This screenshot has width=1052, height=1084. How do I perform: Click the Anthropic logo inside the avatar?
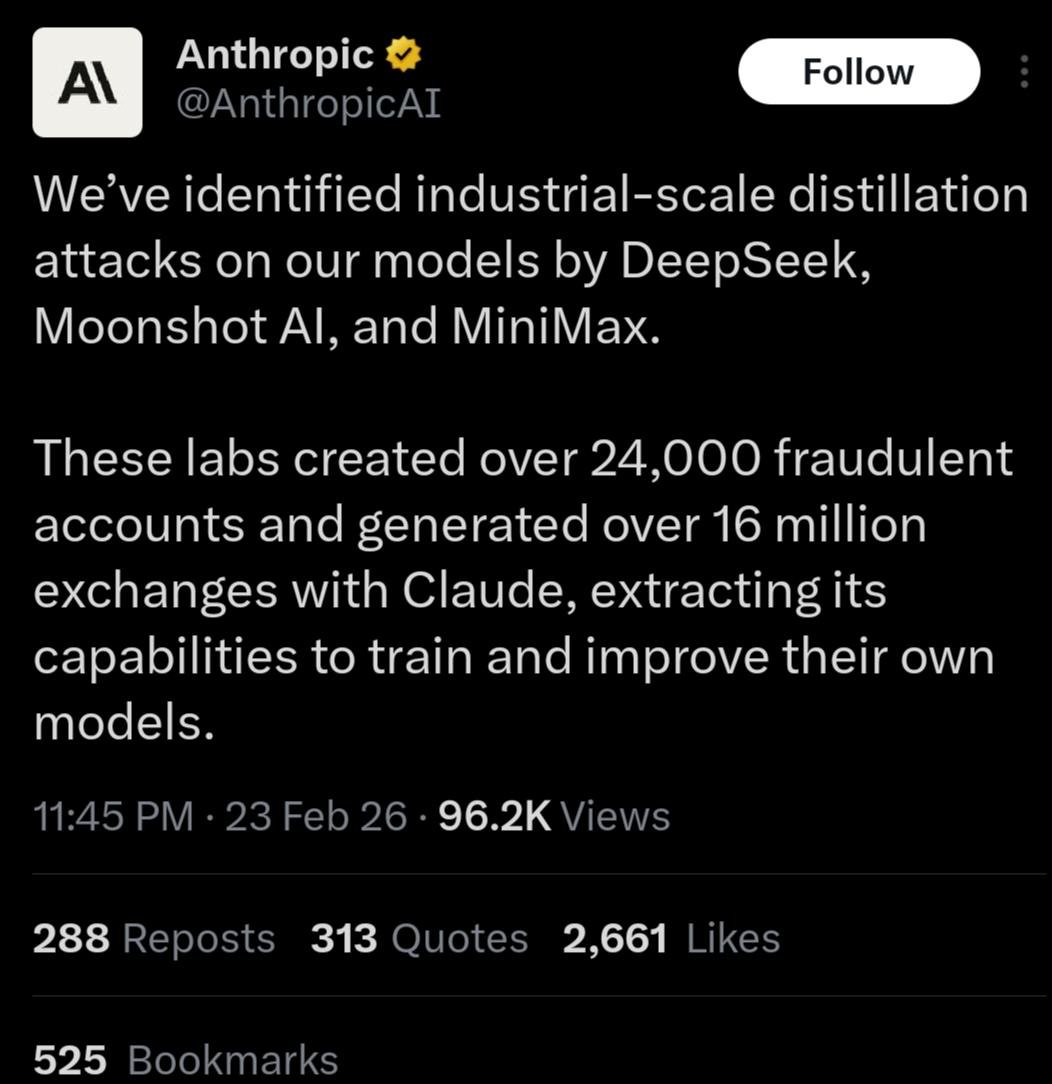(x=87, y=86)
